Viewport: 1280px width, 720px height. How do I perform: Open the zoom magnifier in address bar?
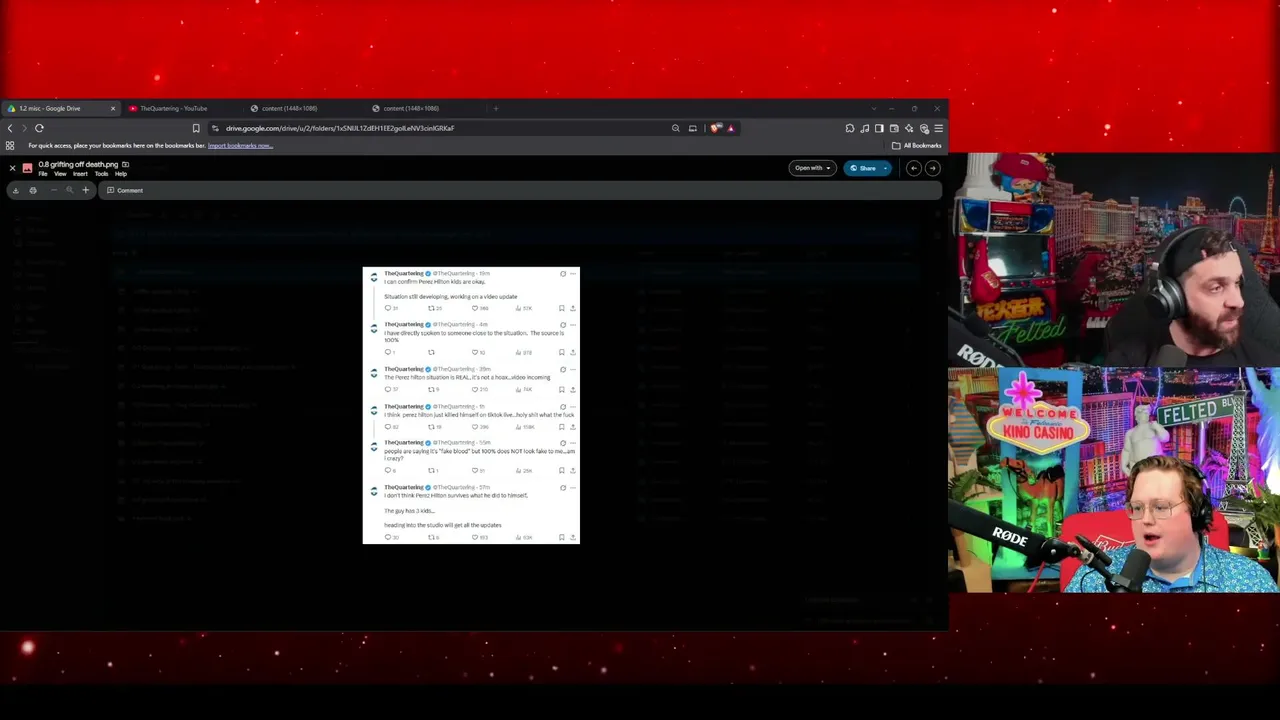676,128
